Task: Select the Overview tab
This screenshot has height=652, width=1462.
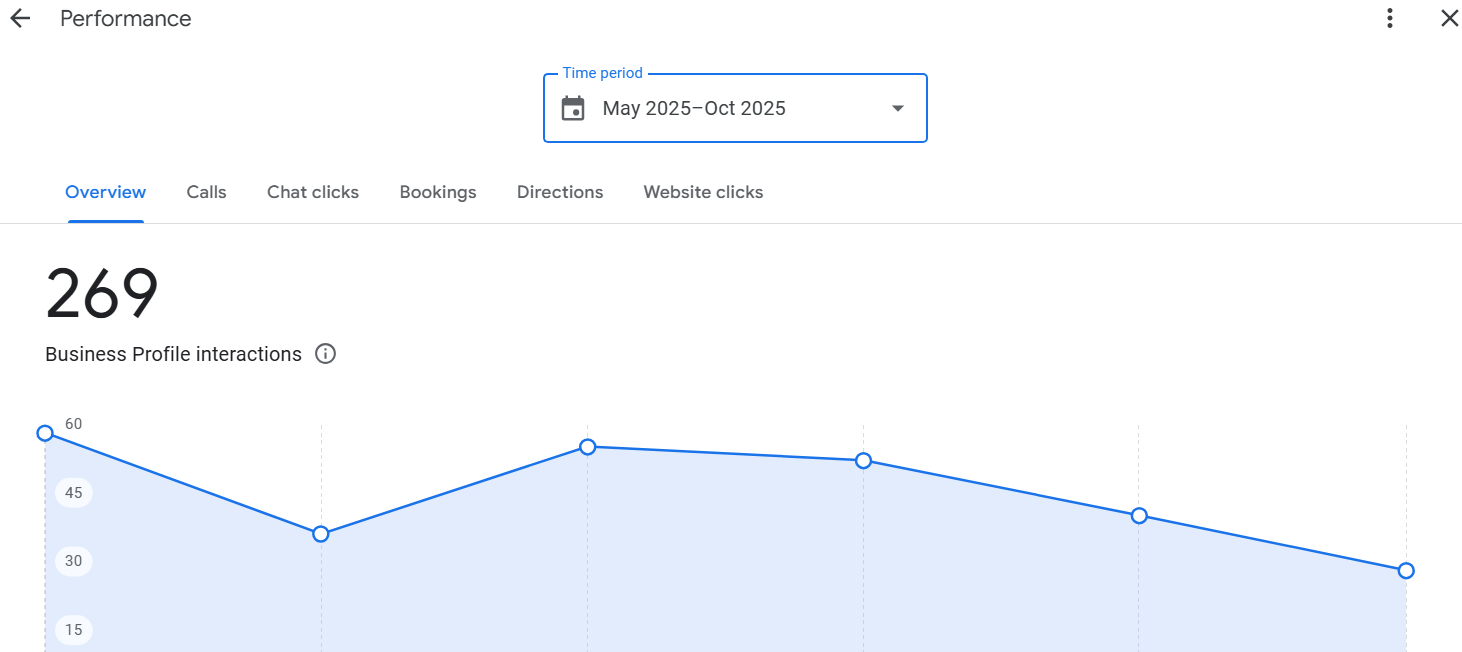Action: coord(105,192)
